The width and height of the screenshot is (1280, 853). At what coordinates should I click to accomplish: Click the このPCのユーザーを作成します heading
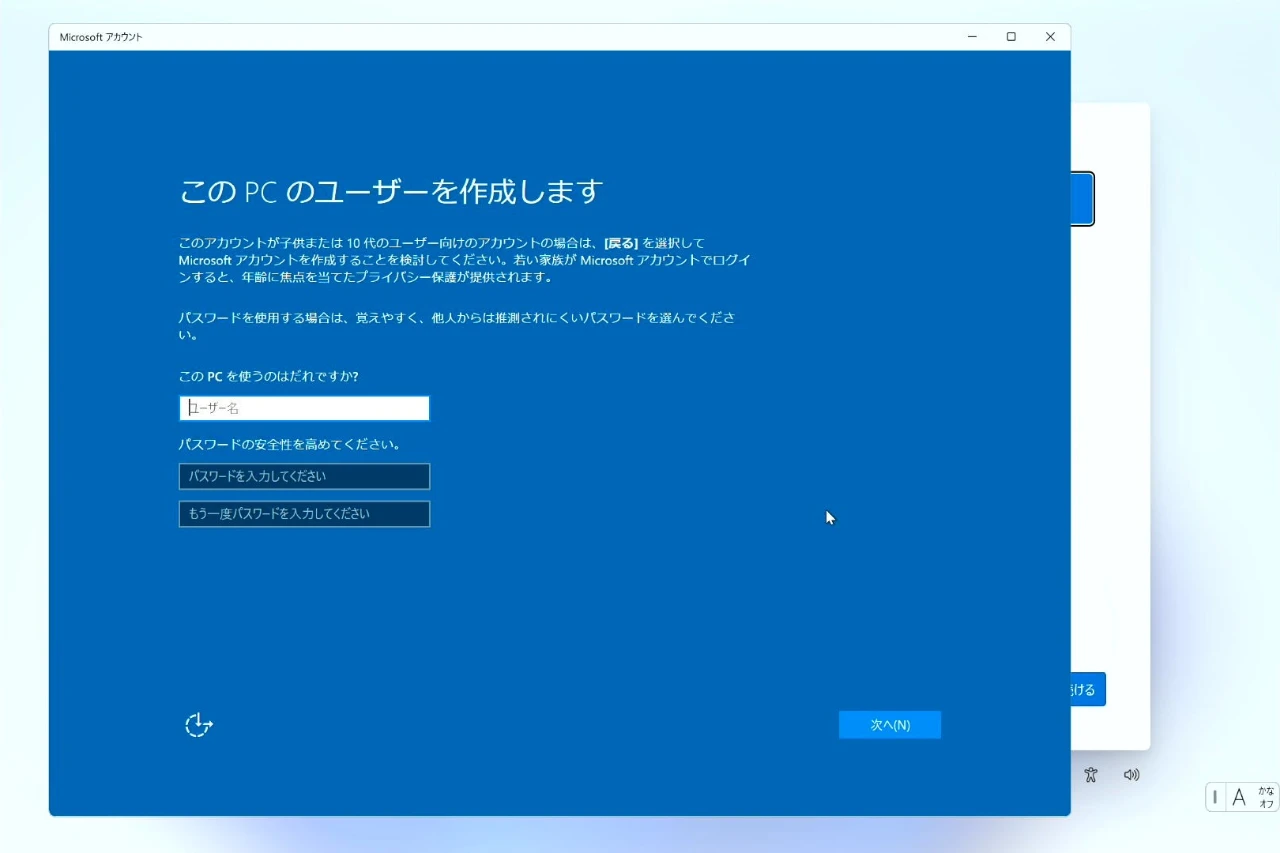pyautogui.click(x=391, y=191)
